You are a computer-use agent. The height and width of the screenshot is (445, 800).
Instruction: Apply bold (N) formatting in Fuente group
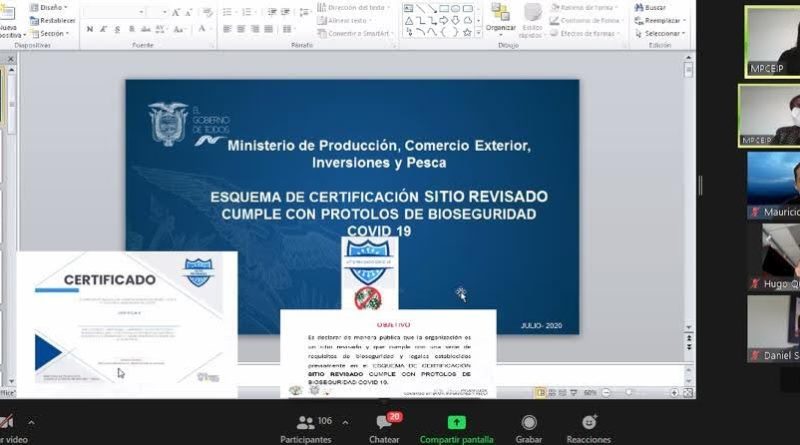(x=90, y=30)
